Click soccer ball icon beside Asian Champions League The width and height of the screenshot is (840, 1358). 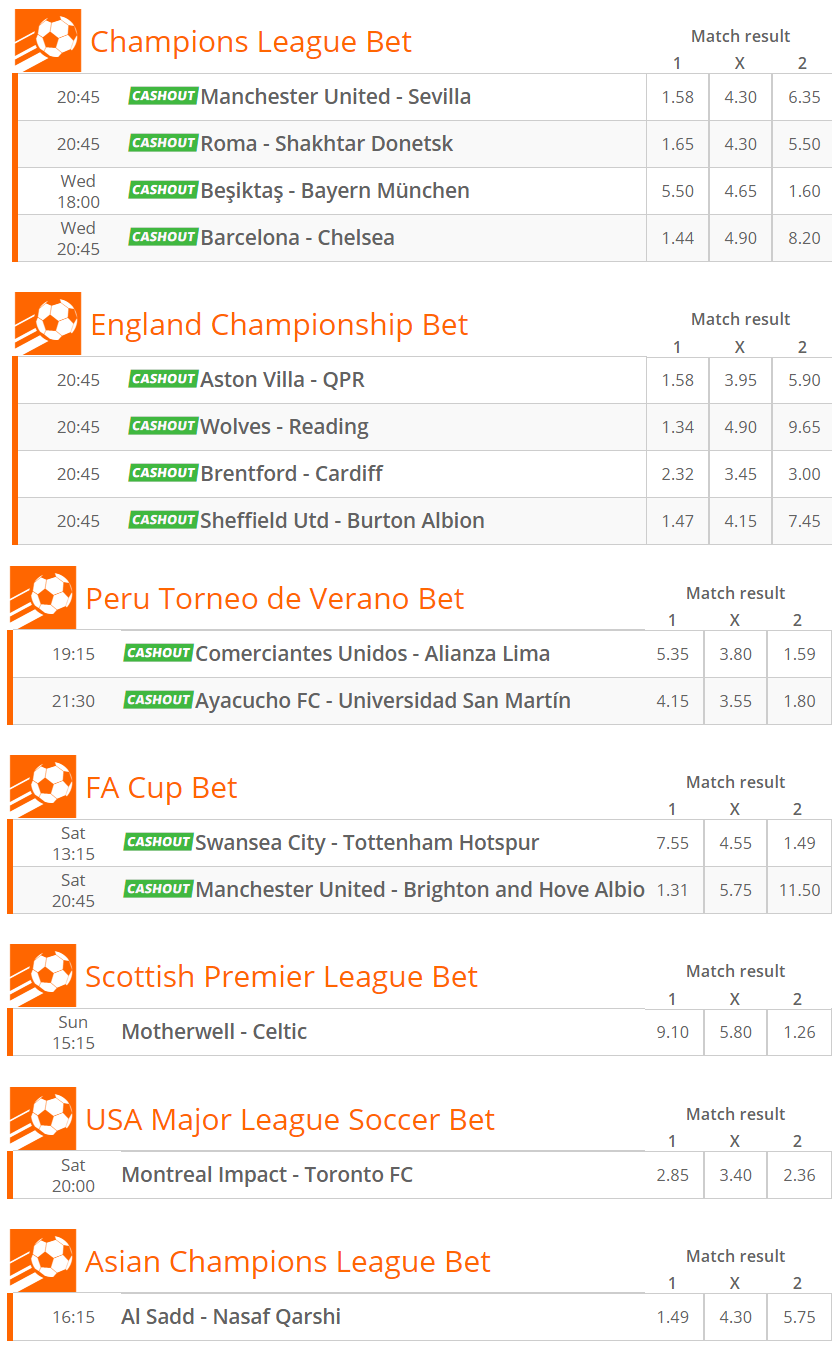click(42, 1261)
